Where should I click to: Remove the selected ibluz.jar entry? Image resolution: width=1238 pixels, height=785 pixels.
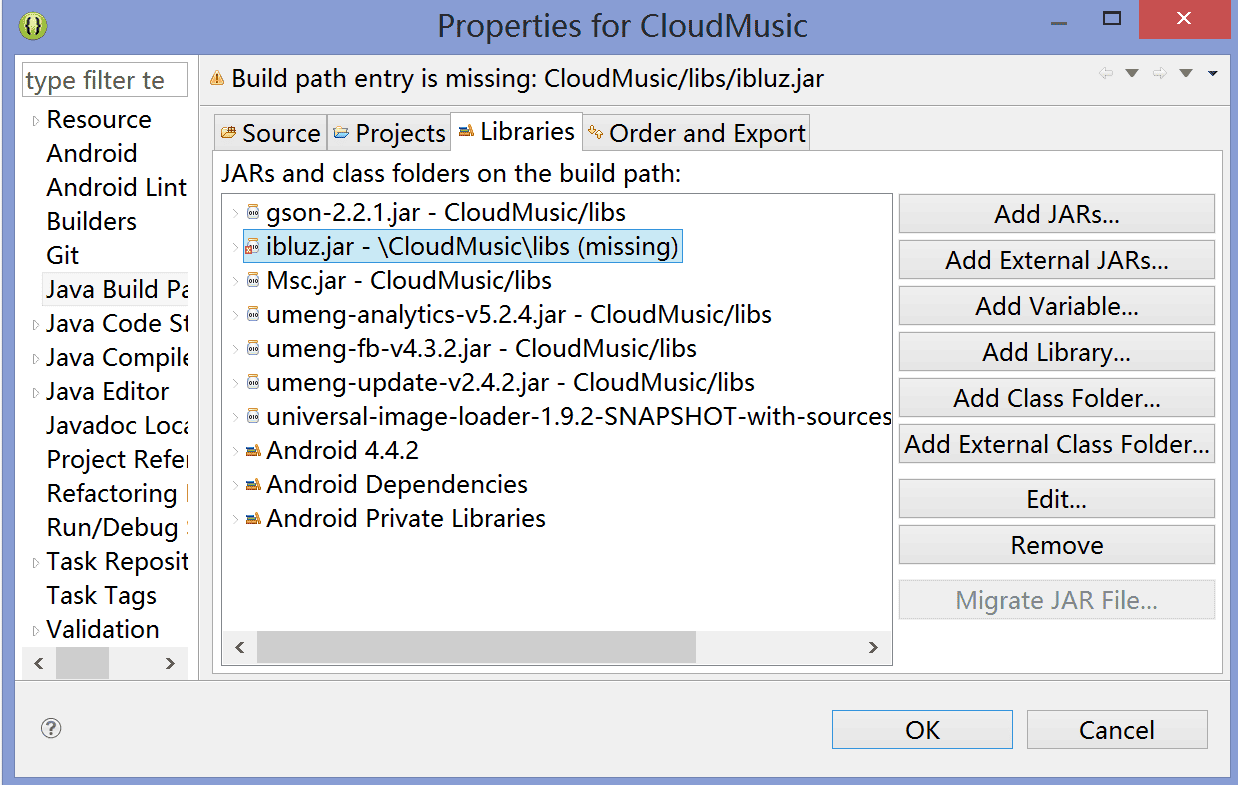[1056, 545]
